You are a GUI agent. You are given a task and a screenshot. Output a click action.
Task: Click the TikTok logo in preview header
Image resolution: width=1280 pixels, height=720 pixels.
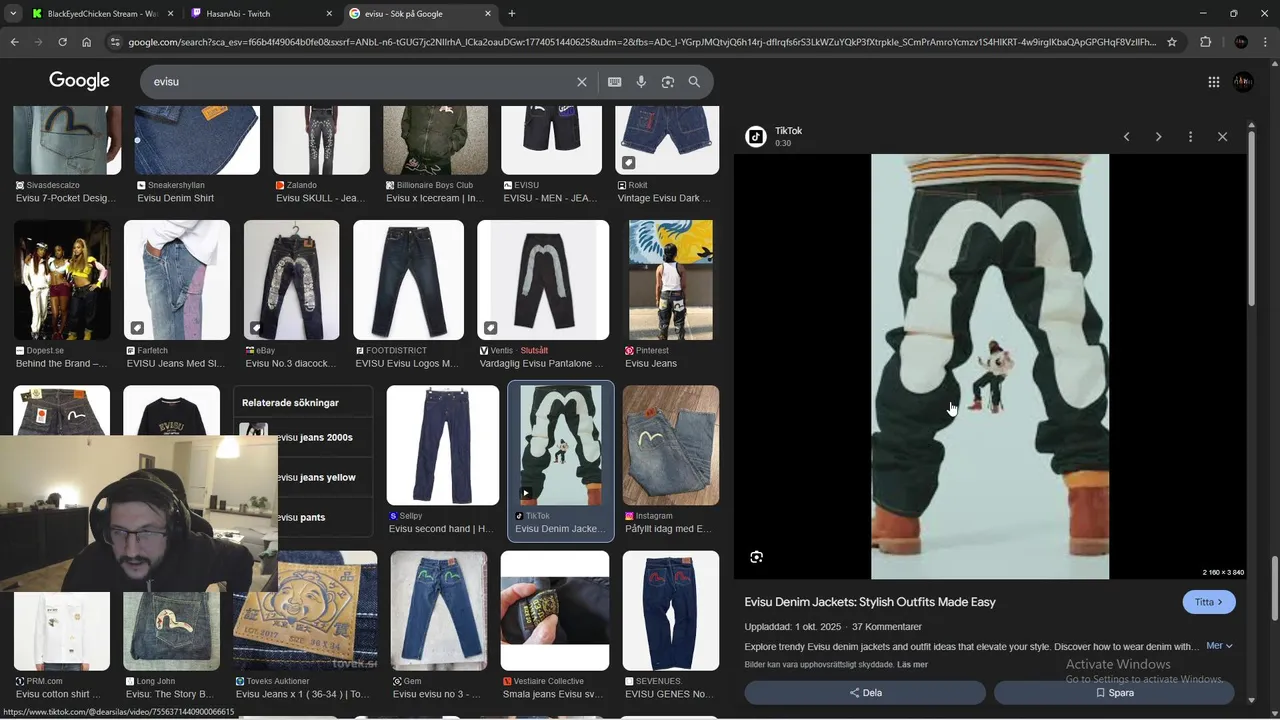coord(756,137)
